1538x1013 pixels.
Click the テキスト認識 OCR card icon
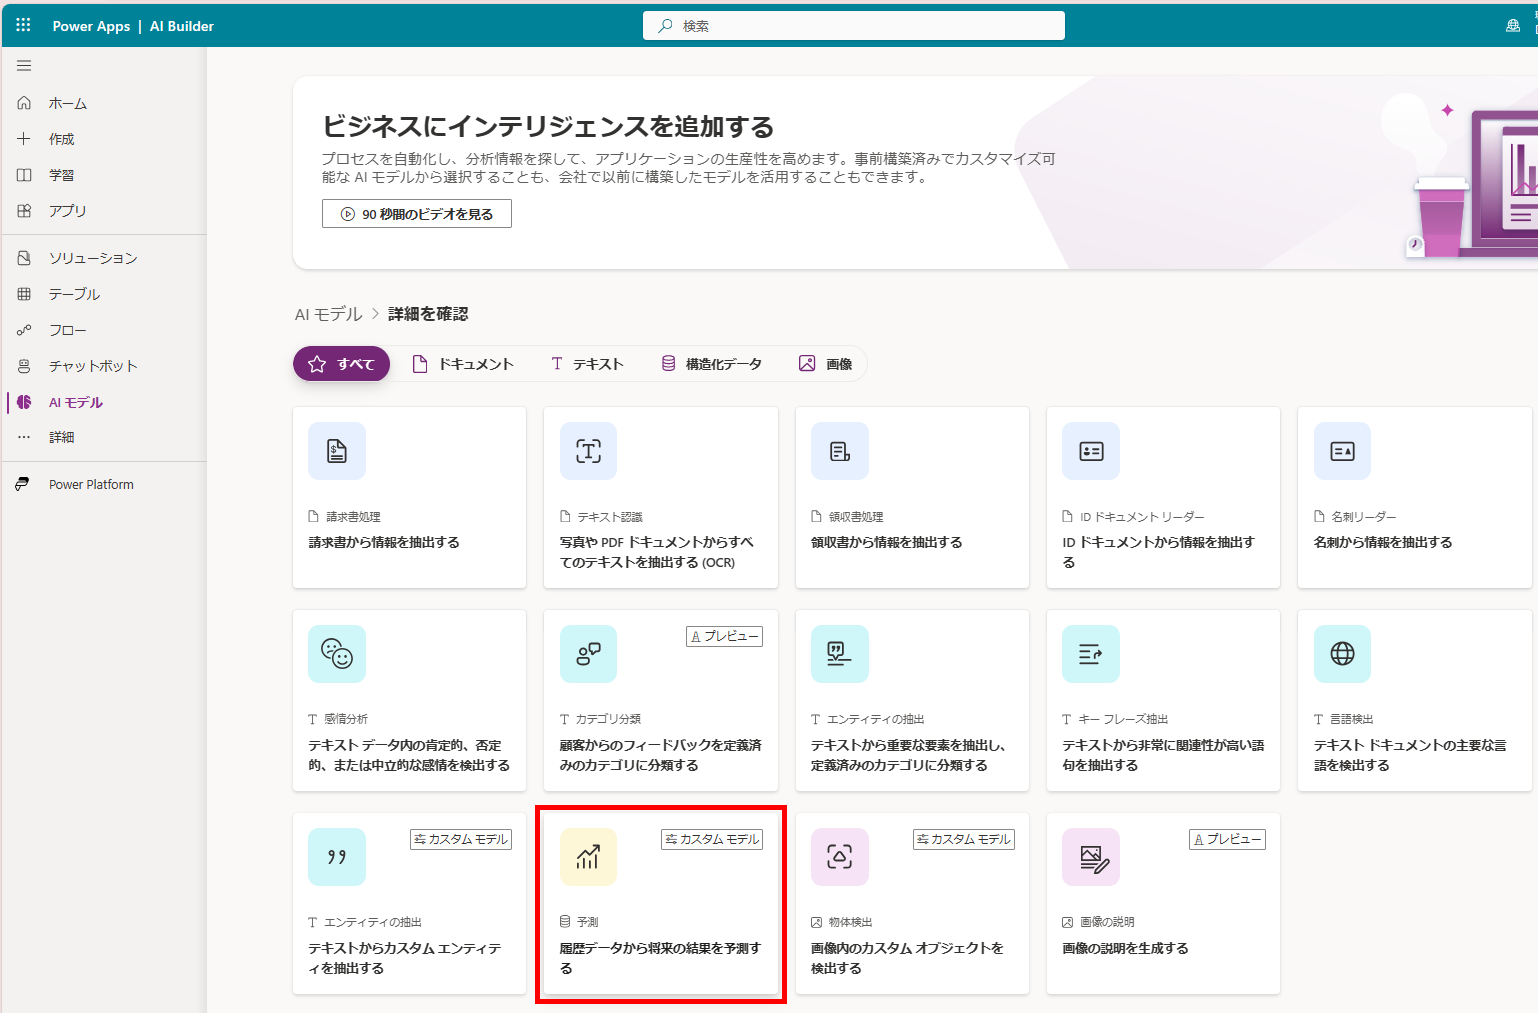click(x=588, y=451)
